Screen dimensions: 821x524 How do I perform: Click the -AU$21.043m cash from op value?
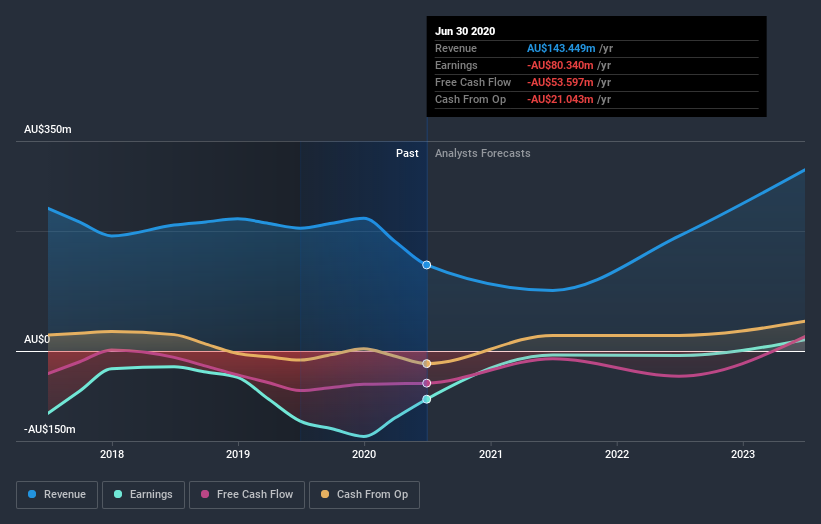coord(560,99)
